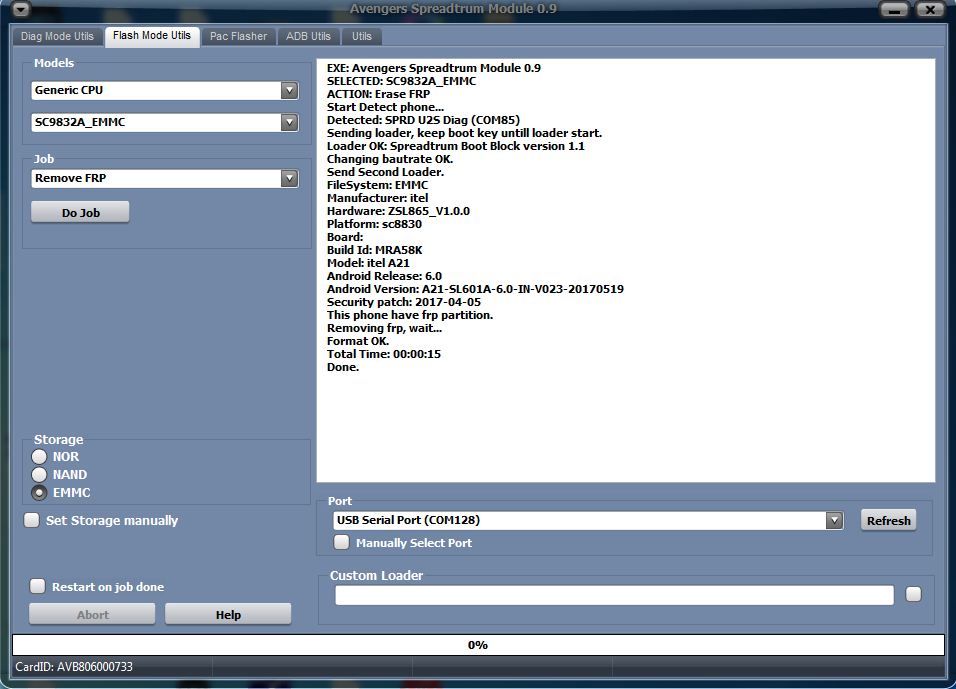Click the 'Done.' log line
The height and width of the screenshot is (689, 956).
point(343,367)
